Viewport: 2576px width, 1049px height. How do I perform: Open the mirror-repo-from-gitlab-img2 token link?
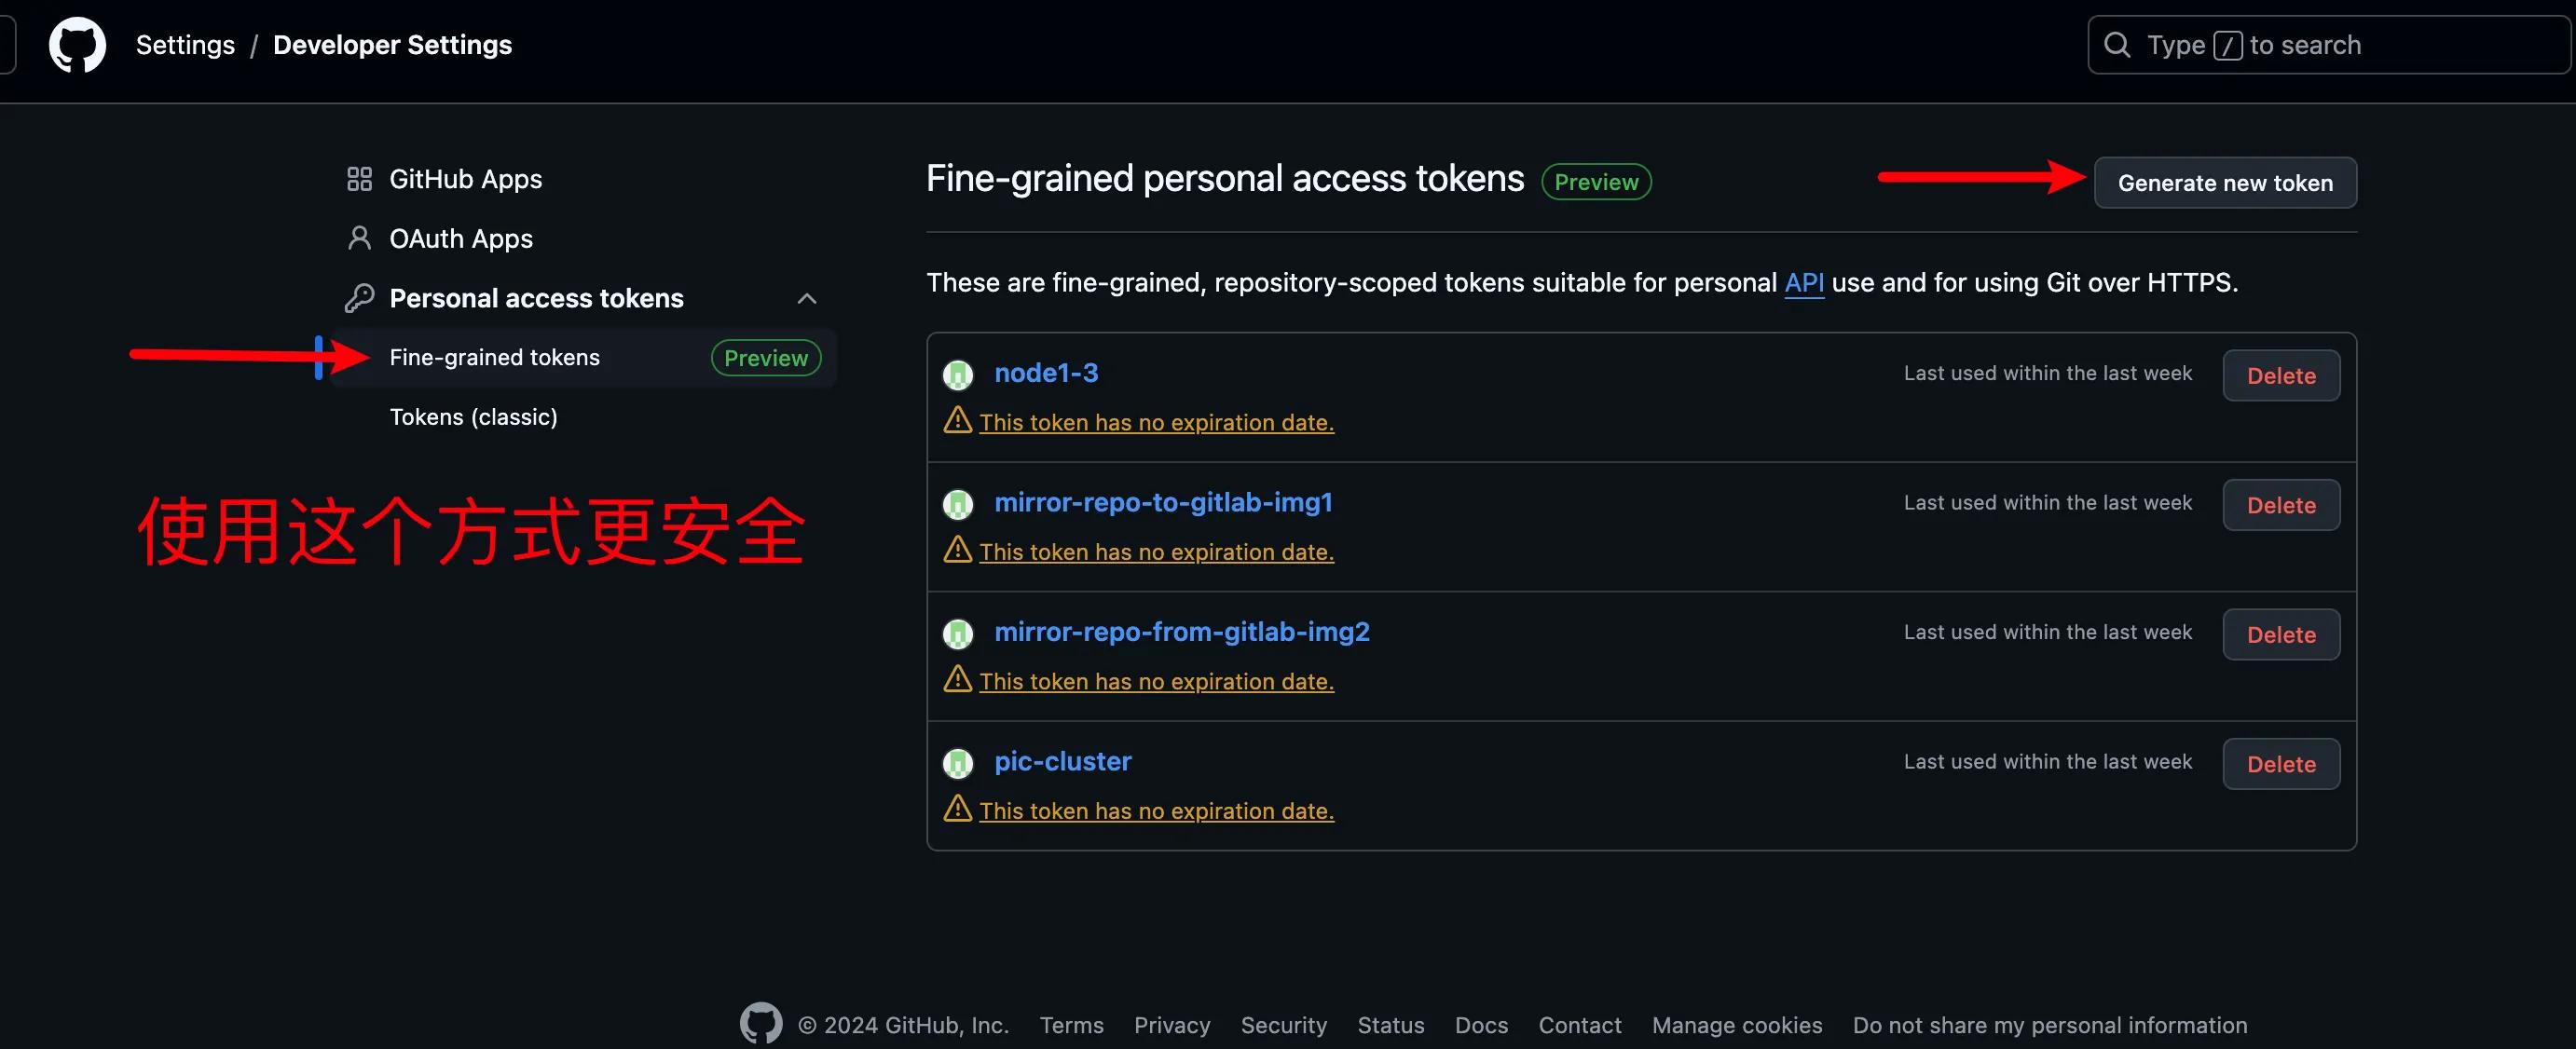point(1182,632)
